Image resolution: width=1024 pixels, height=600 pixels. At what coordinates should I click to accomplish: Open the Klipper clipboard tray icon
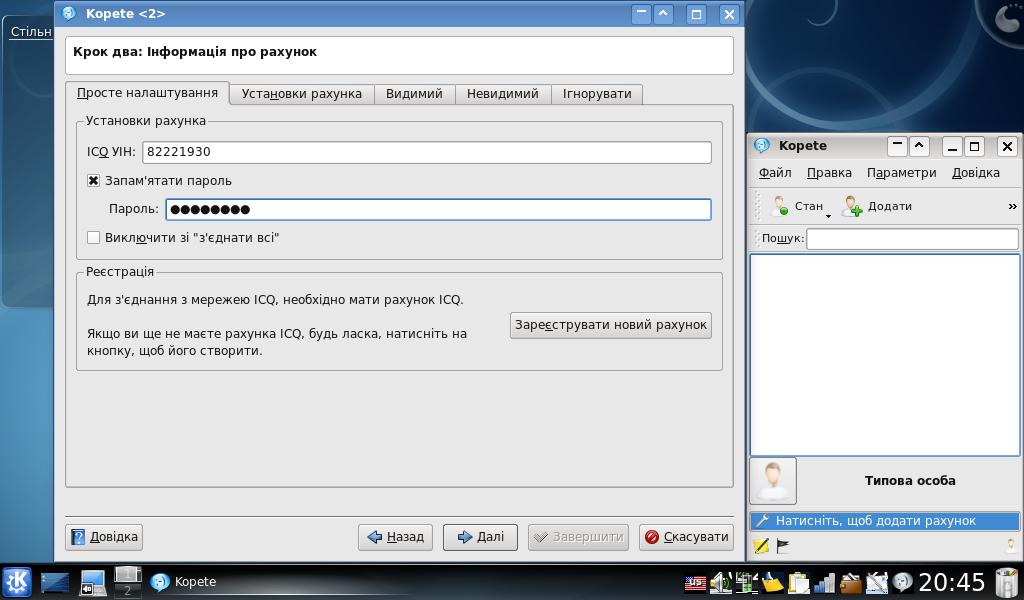click(x=798, y=582)
